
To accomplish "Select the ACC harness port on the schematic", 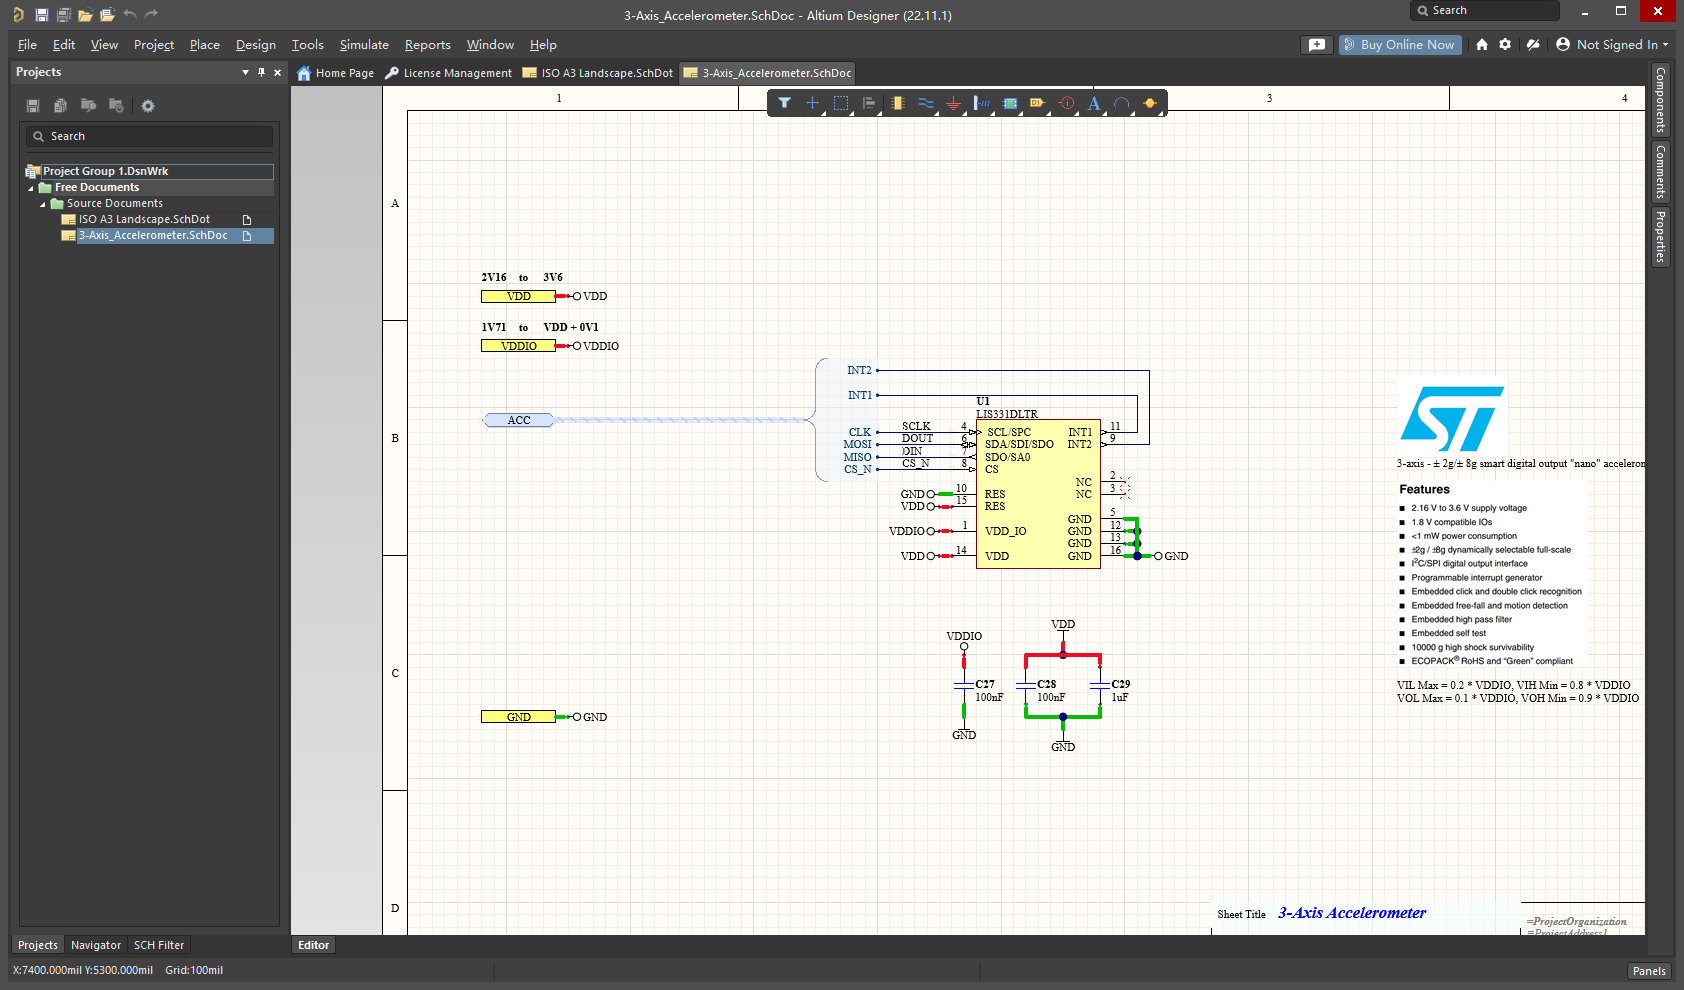I will [519, 420].
